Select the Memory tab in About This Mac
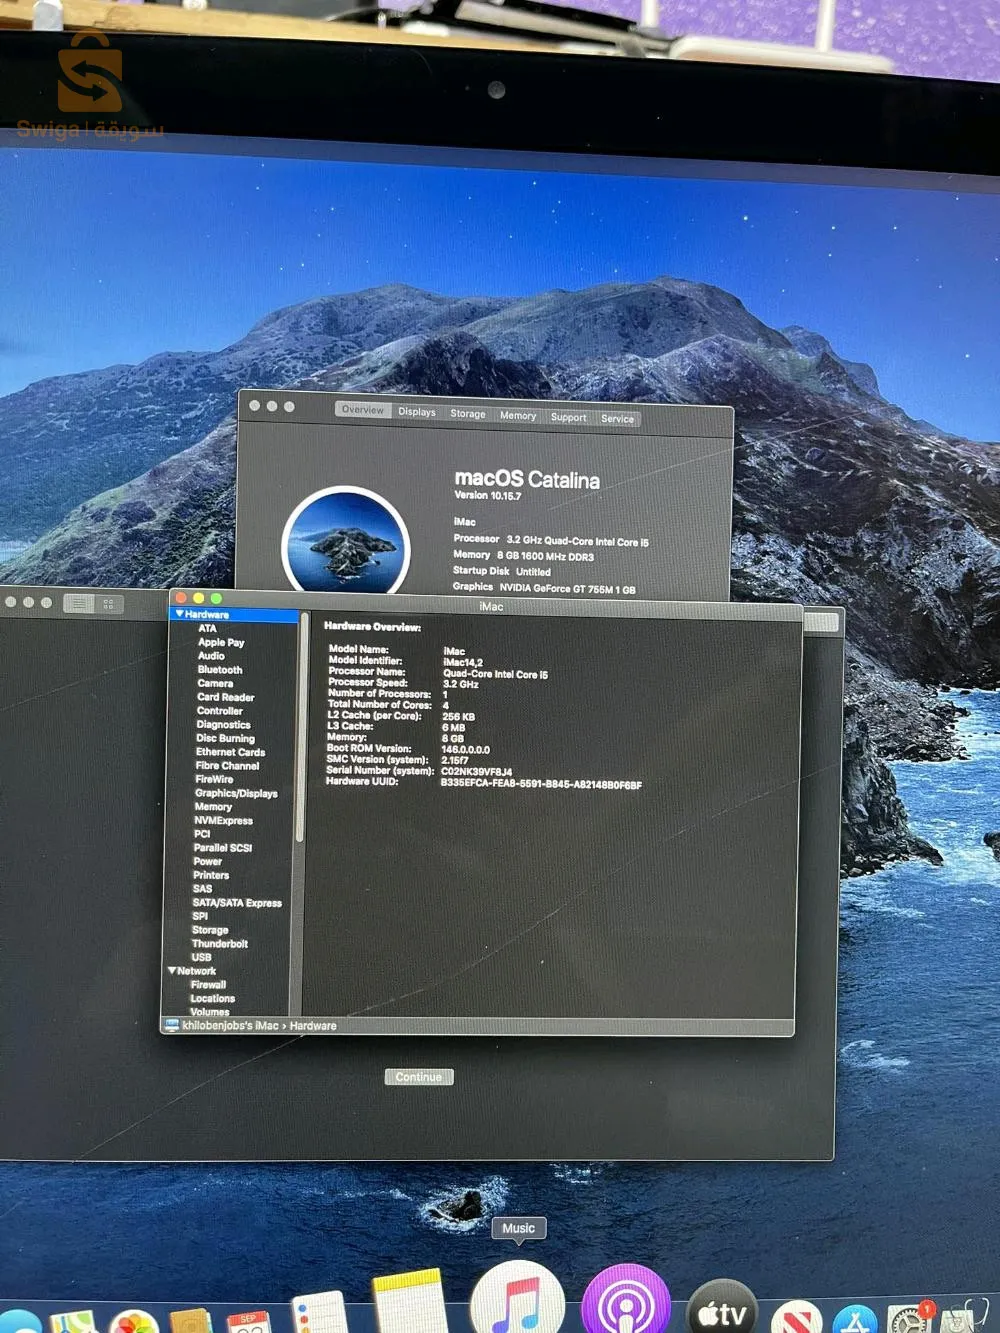The width and height of the screenshot is (1000, 1333). (x=518, y=416)
